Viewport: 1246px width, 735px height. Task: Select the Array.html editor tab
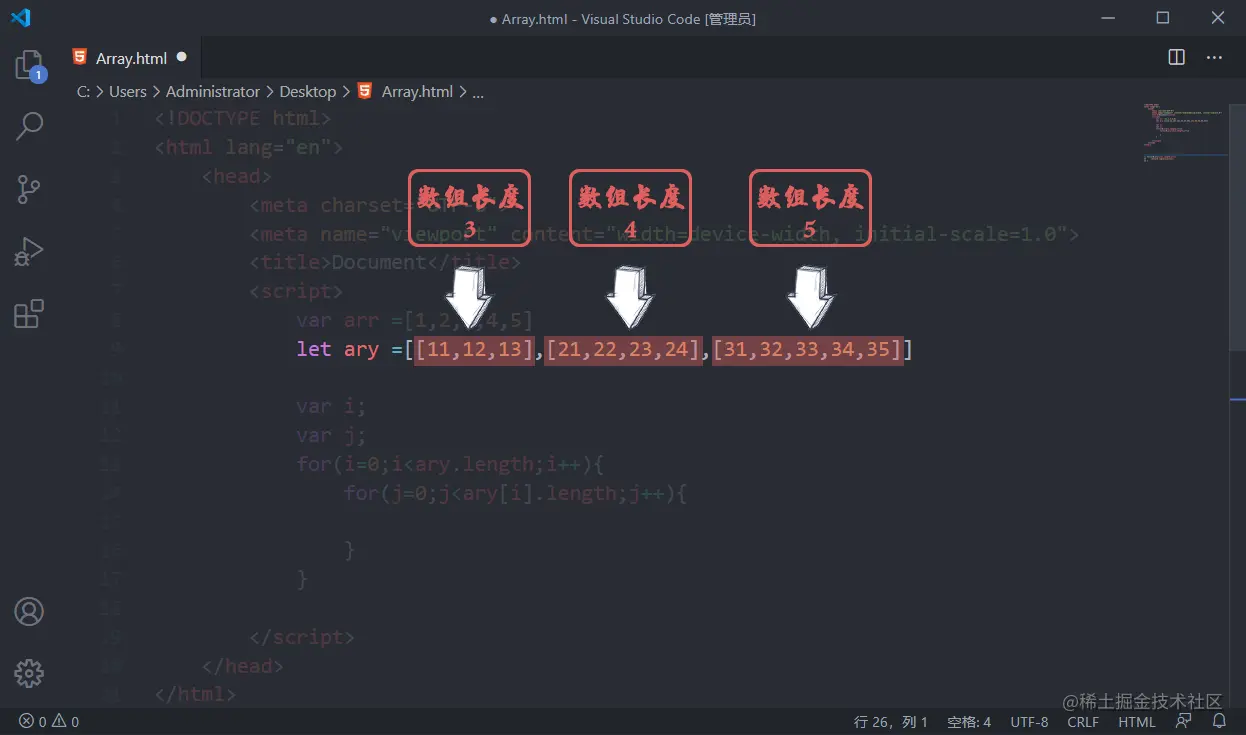coord(130,58)
